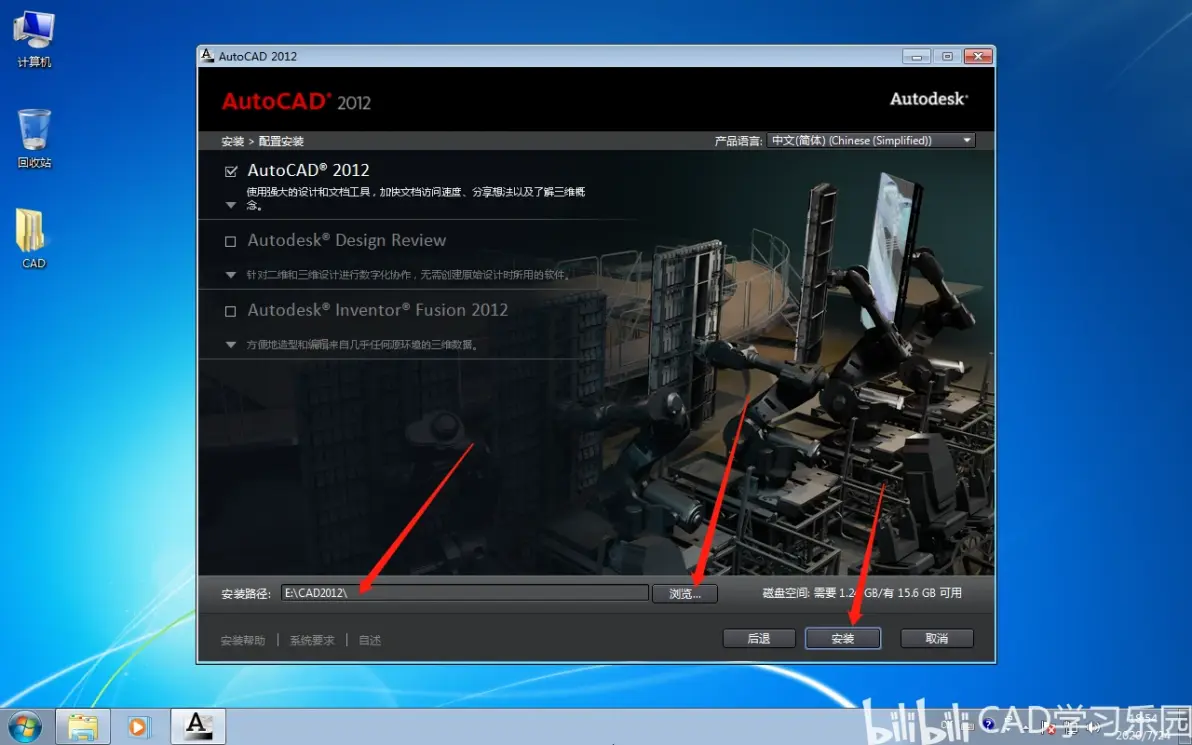Select the 回收站 recycle bin icon
Viewport: 1192px width, 745px height.
(34, 138)
